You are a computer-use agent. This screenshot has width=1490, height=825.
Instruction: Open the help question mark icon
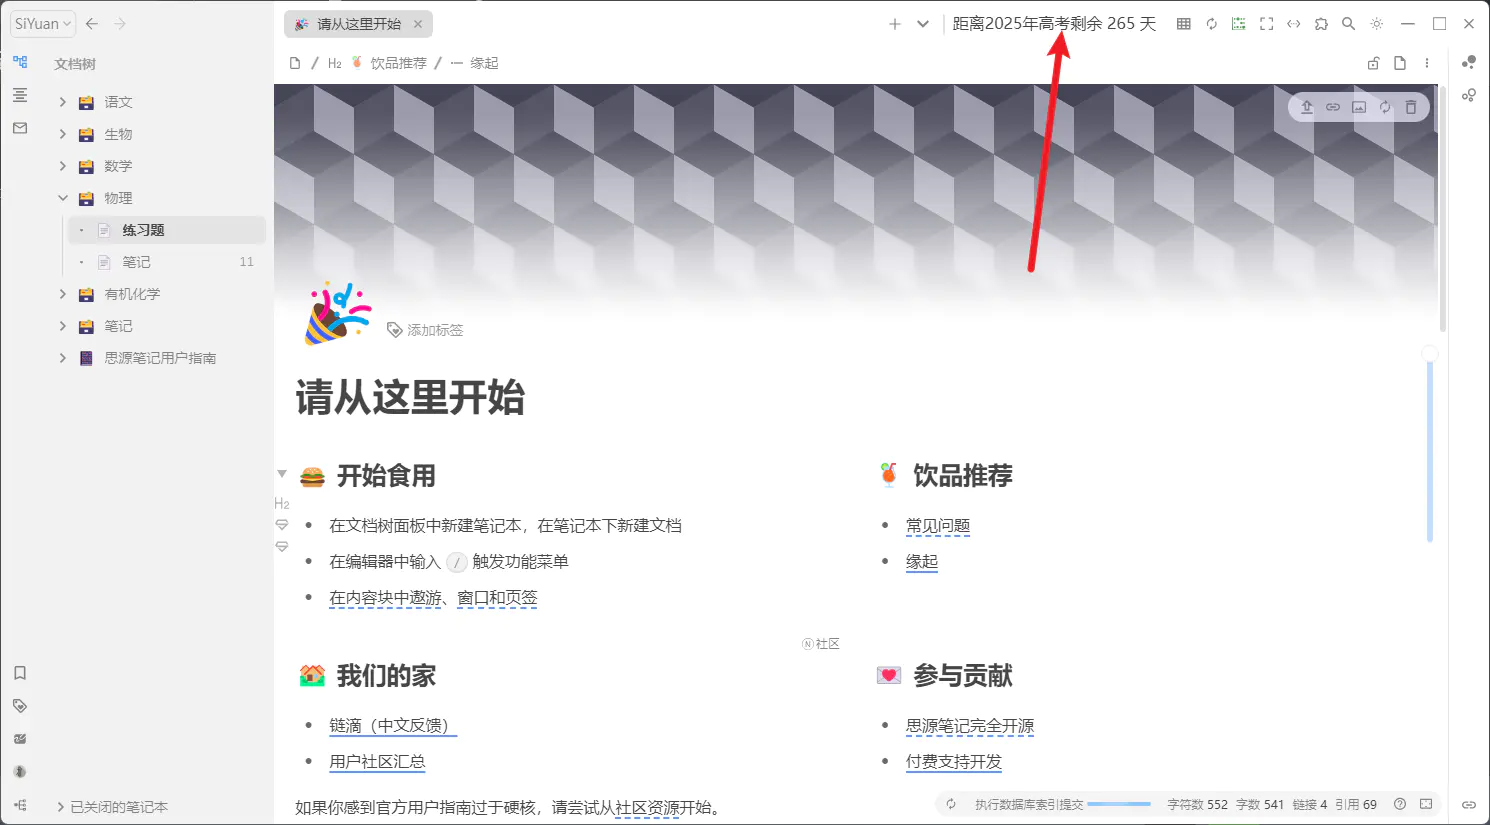1400,804
